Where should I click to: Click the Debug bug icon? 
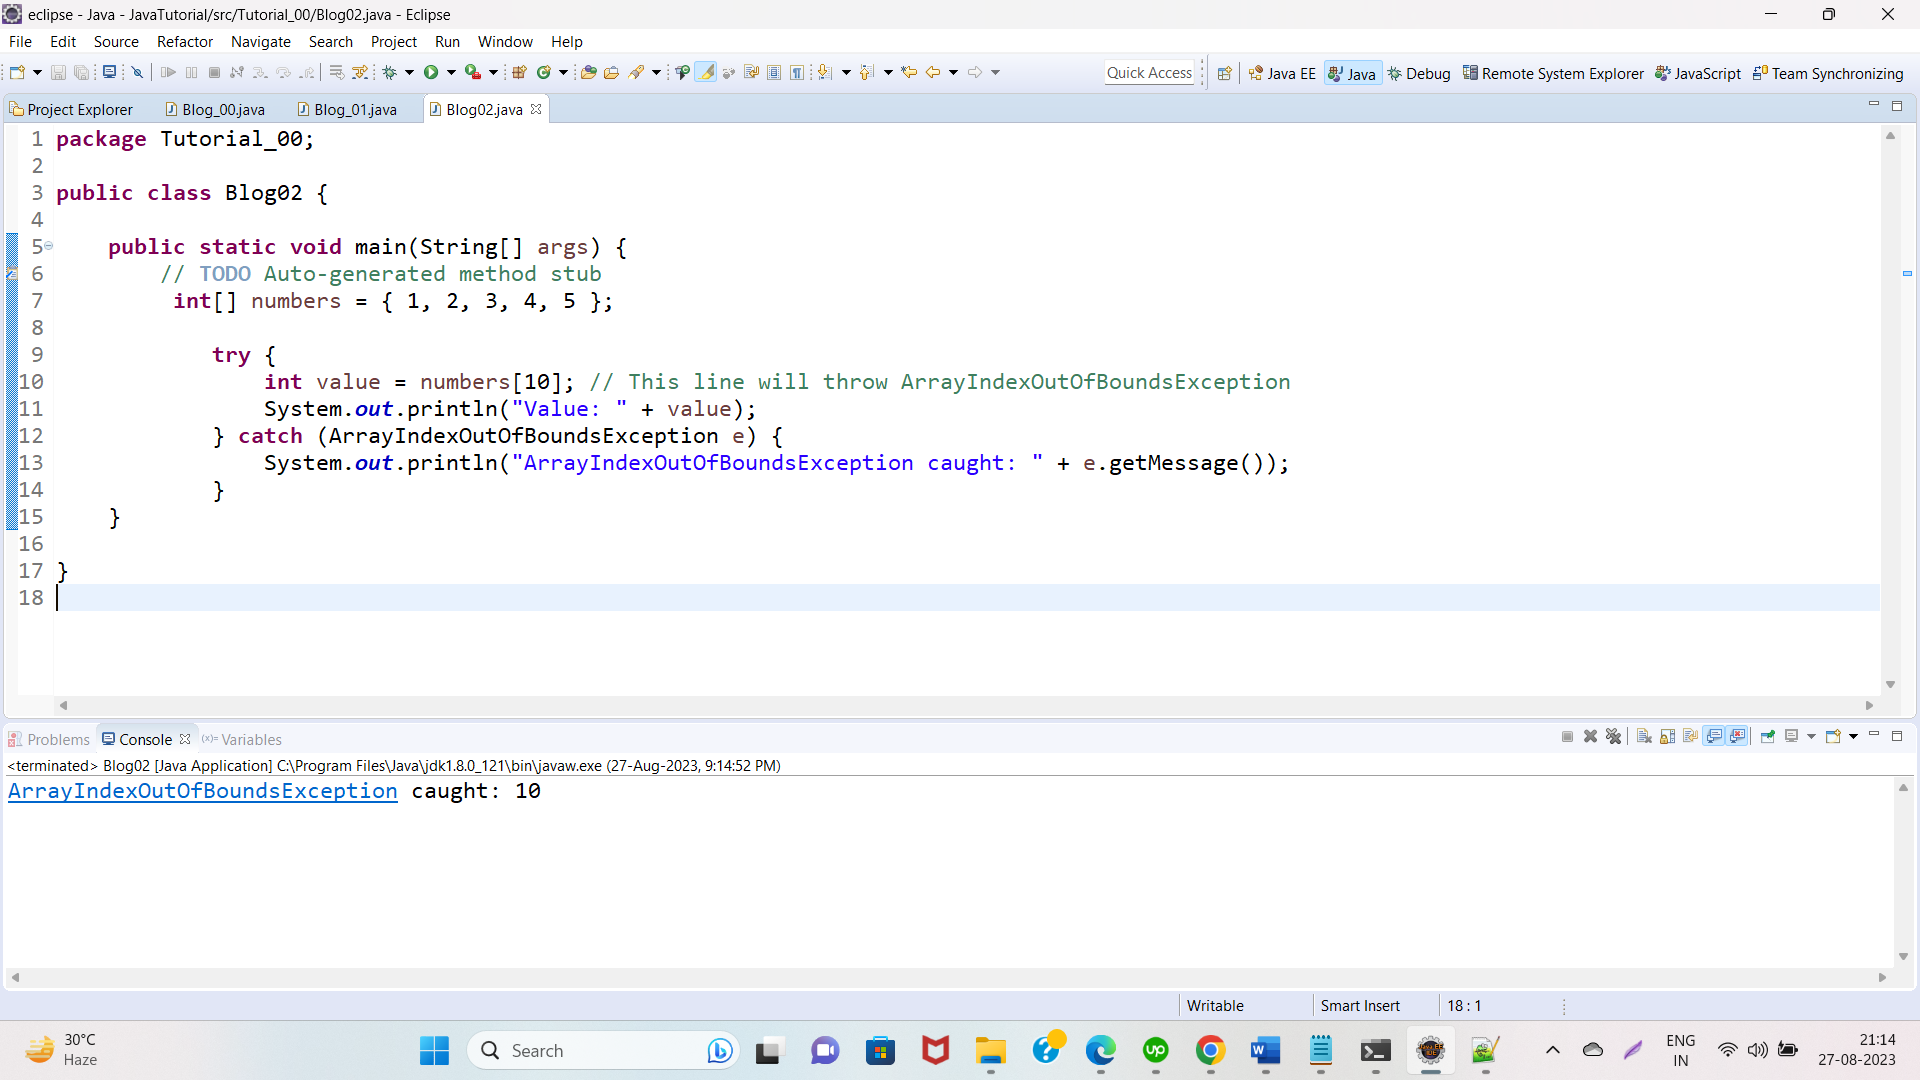389,72
